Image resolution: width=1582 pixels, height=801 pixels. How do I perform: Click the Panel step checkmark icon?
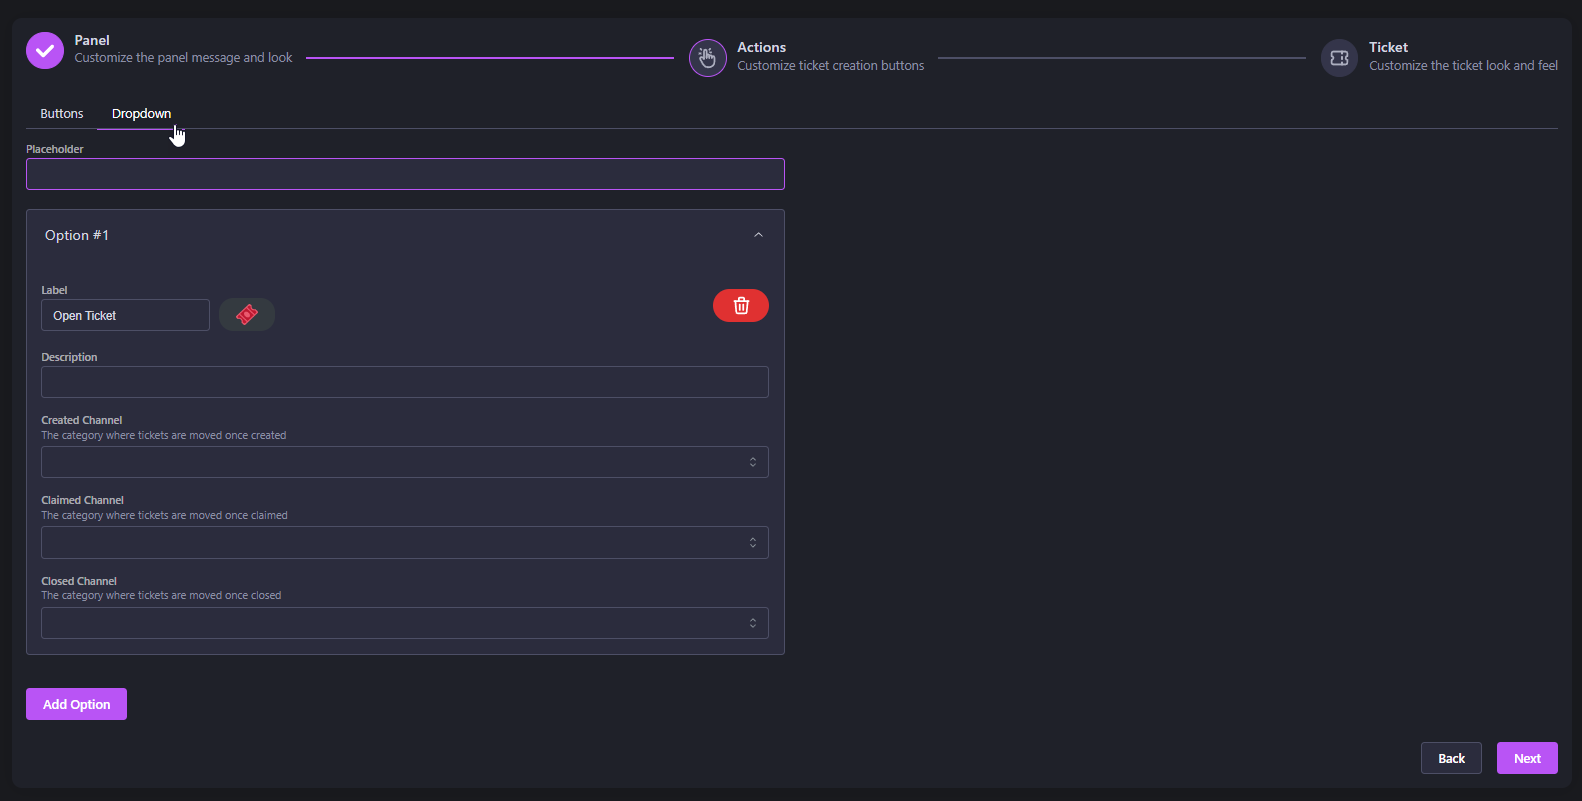pos(45,50)
